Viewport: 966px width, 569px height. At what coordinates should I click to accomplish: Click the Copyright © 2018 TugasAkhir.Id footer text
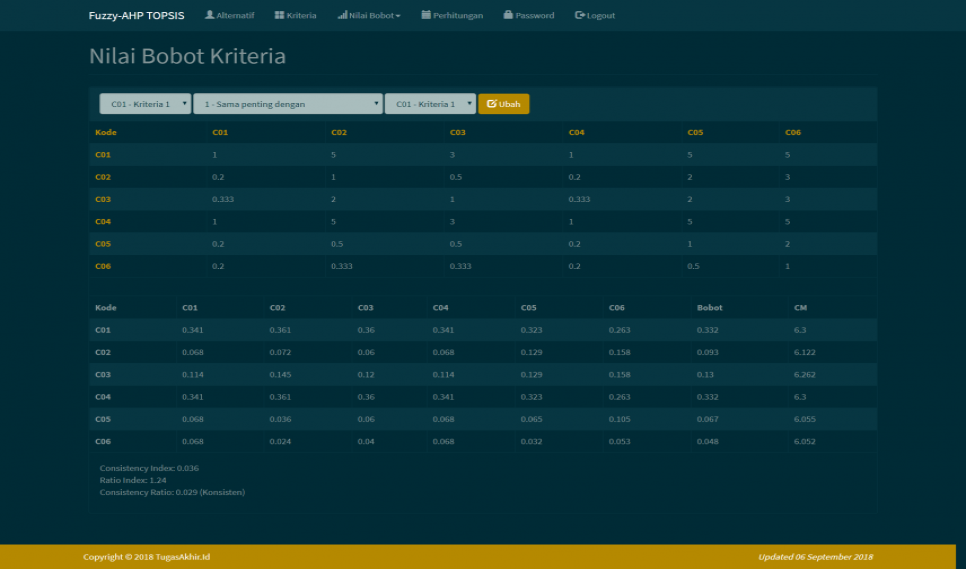point(147,557)
